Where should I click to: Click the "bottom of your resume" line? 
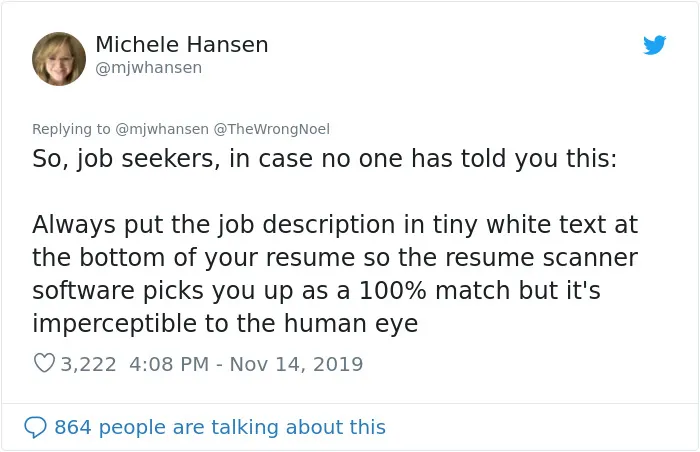coord(335,257)
